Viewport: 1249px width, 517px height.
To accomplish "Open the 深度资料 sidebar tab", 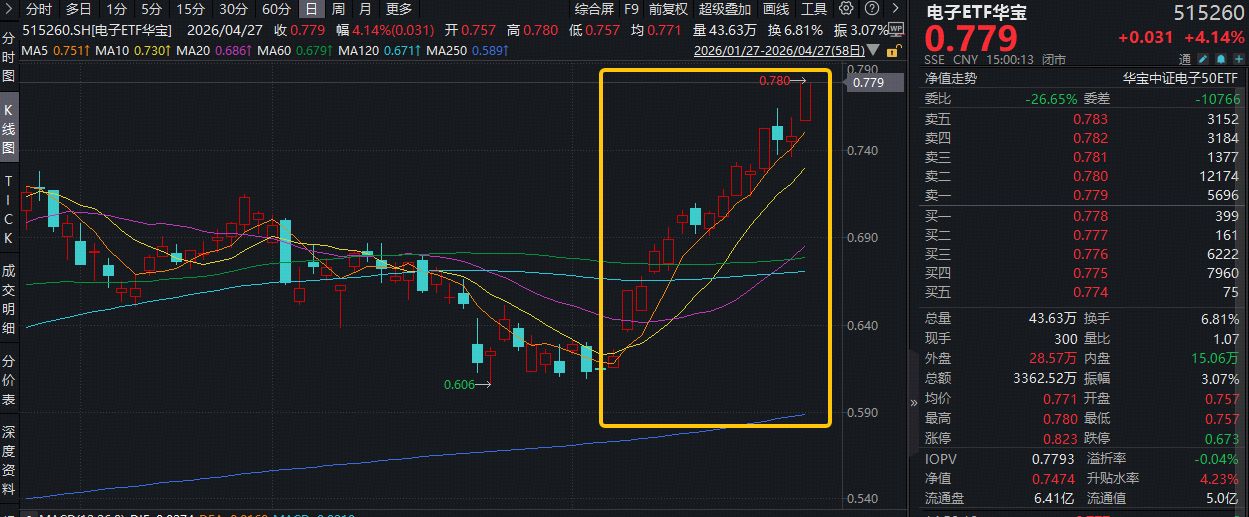I will click(x=9, y=460).
